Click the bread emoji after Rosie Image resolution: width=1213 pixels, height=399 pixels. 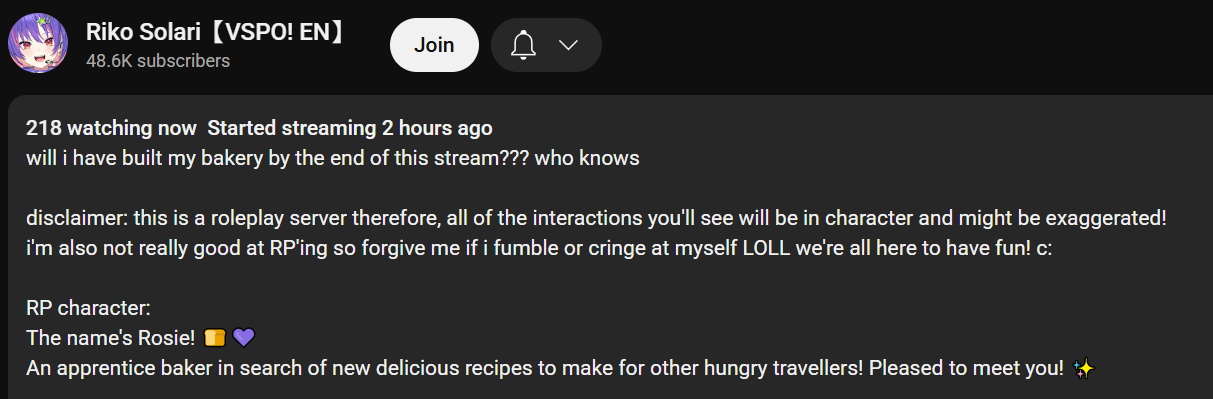click(x=214, y=338)
